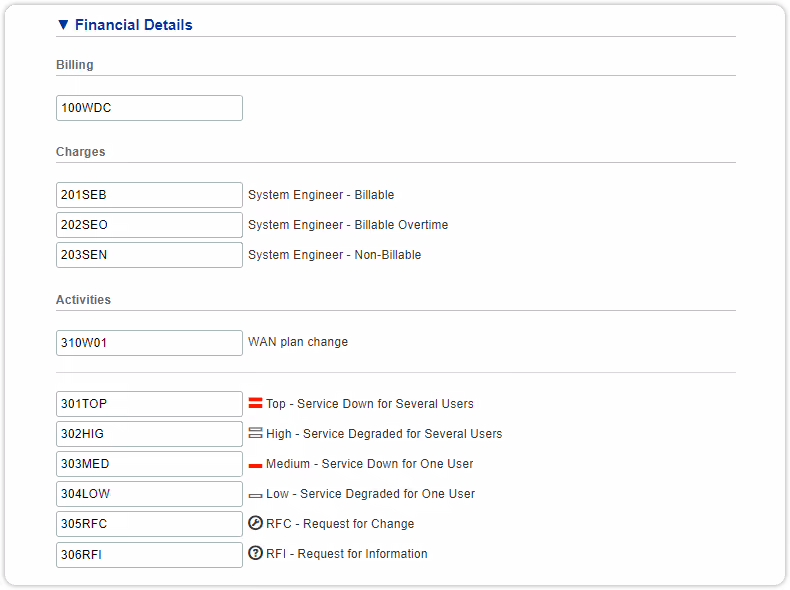
Task: Click the RFC wrench circle icon
Action: tap(255, 523)
